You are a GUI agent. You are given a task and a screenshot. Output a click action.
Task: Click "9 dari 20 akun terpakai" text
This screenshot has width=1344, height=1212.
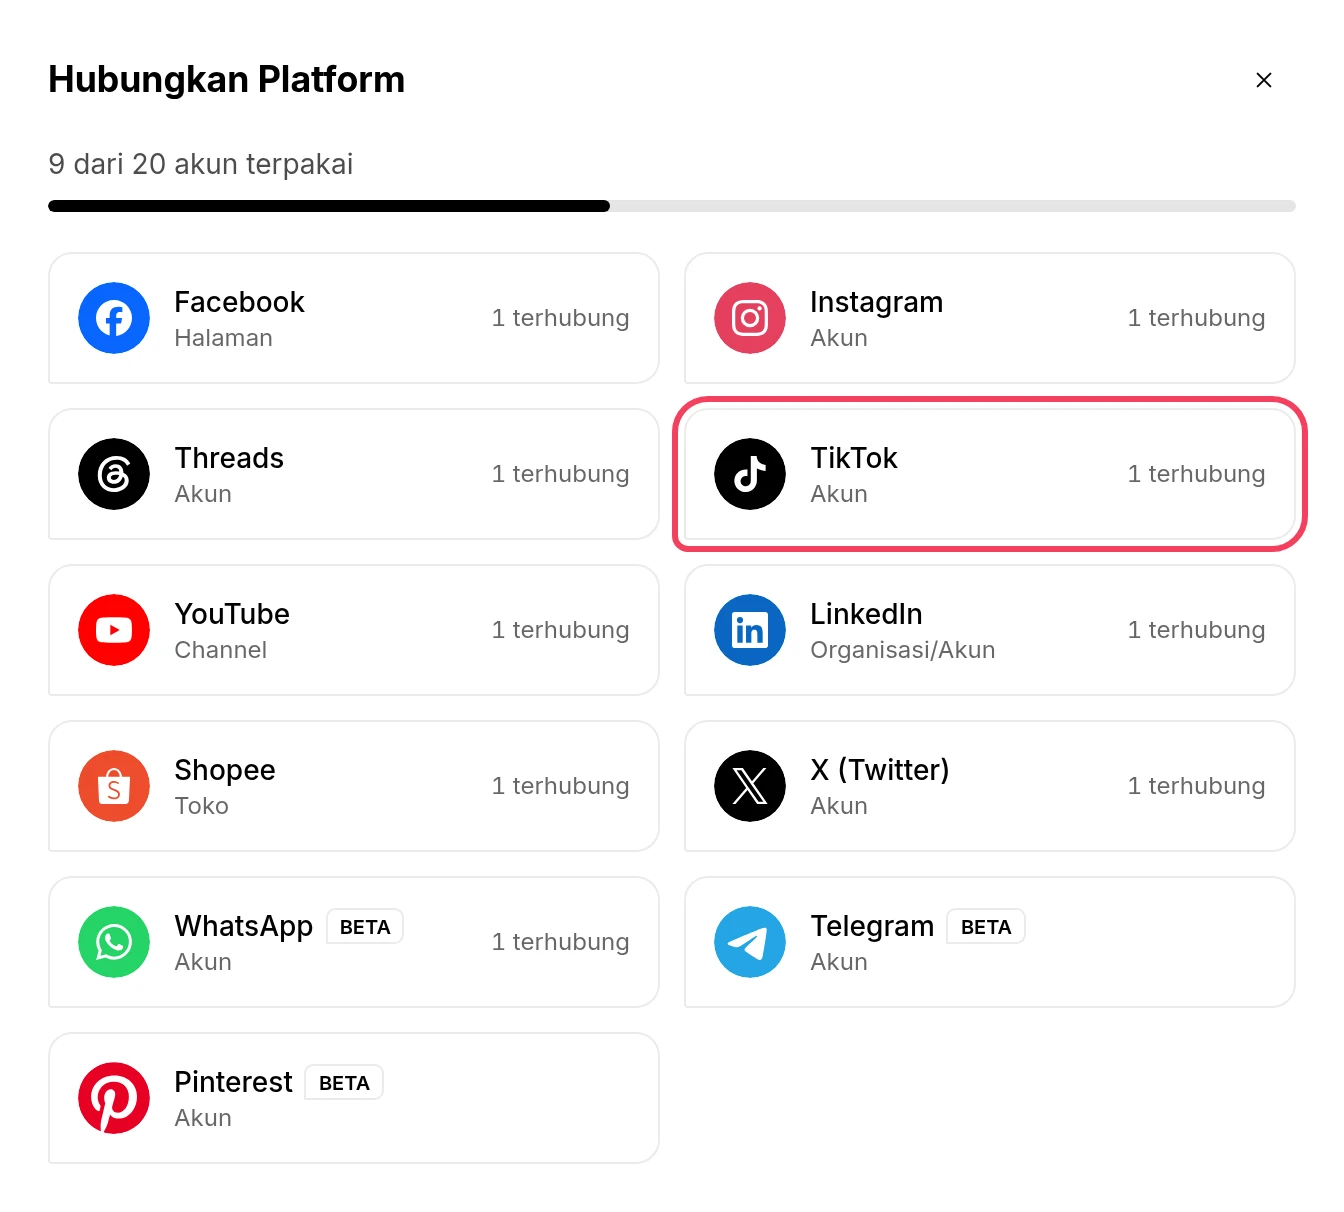(201, 164)
